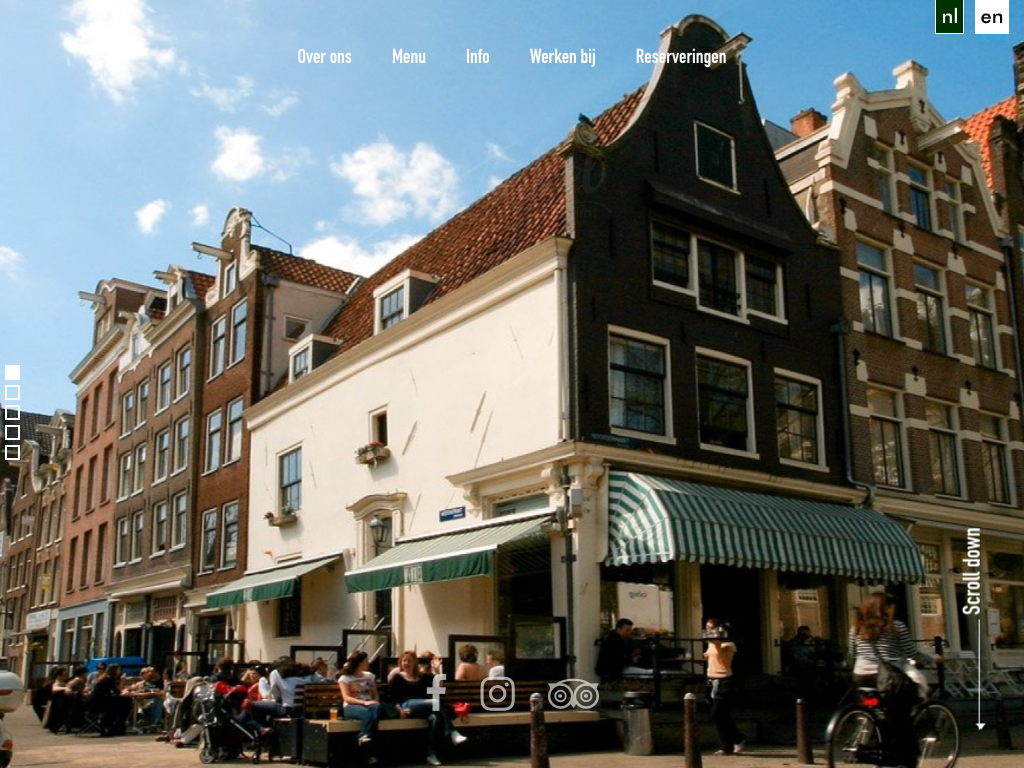Open the Facebook page icon
The width and height of the screenshot is (1024, 768).
[x=437, y=692]
